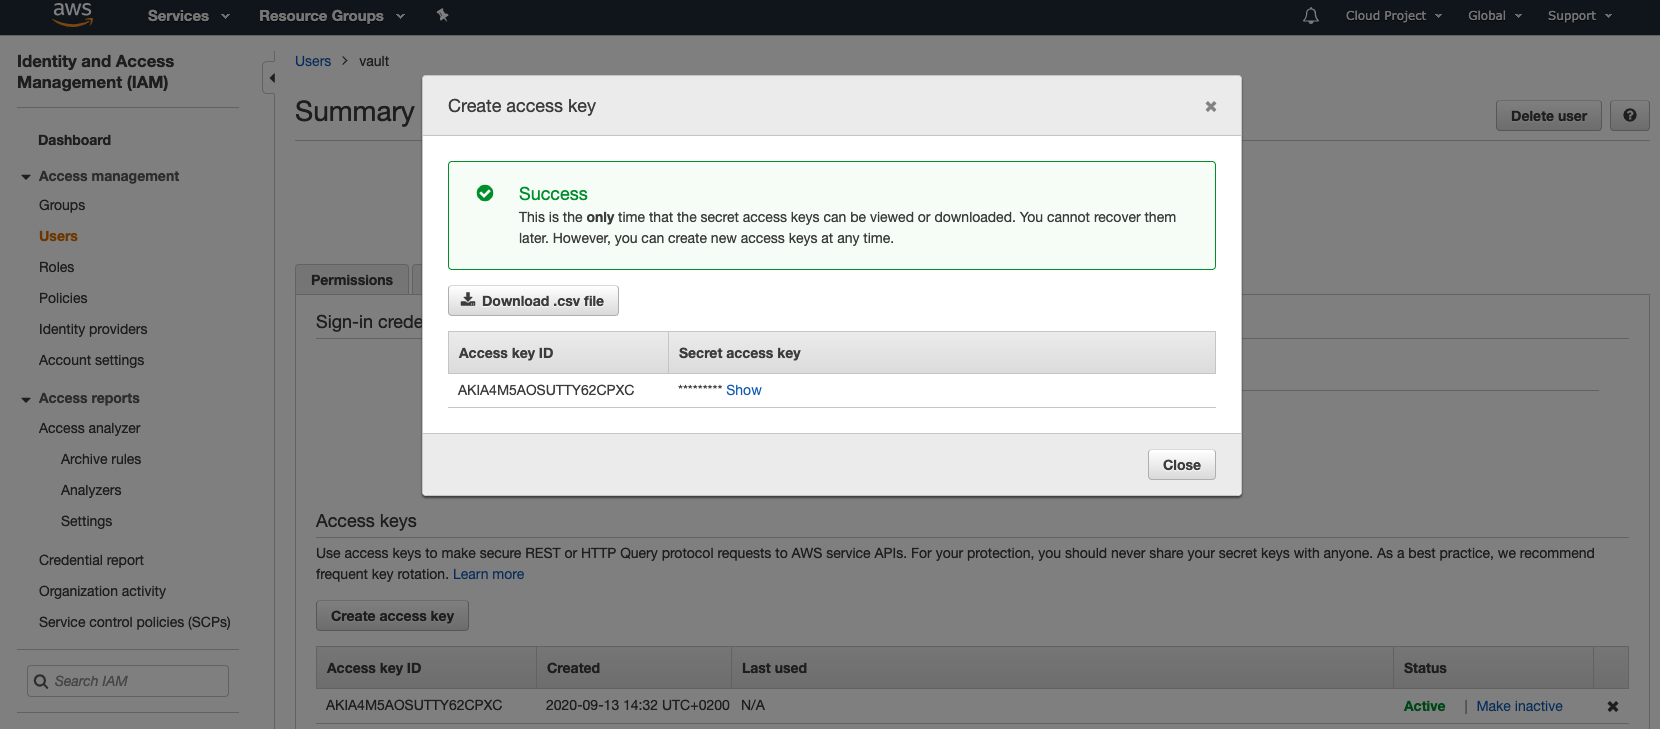Make the access key inactive
This screenshot has width=1660, height=729.
pos(1519,706)
